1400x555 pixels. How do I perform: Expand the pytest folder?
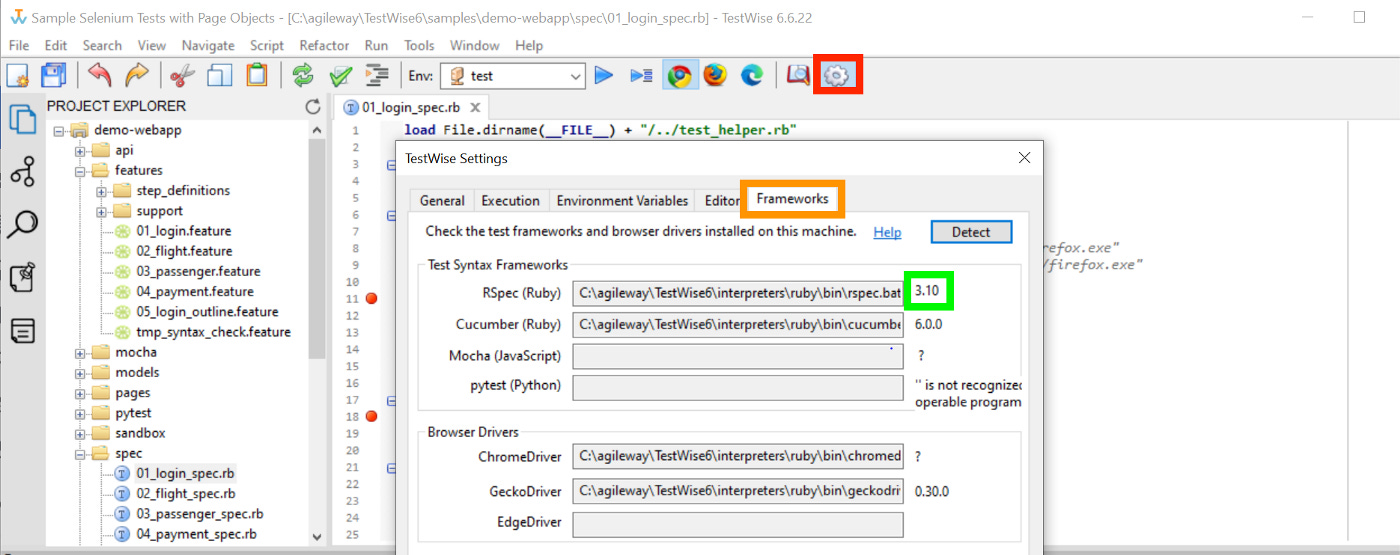point(80,413)
